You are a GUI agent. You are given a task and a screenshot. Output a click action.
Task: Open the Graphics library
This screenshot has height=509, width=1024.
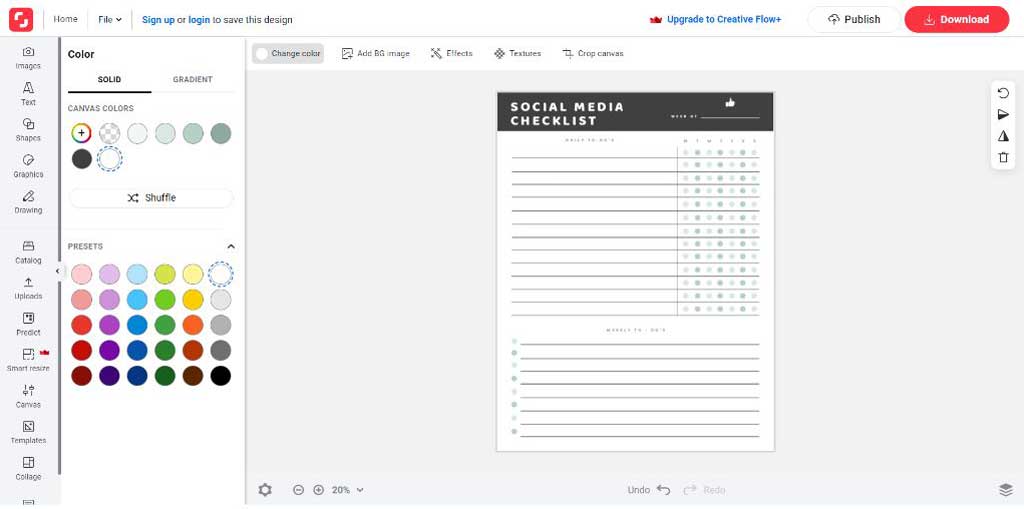(28, 165)
